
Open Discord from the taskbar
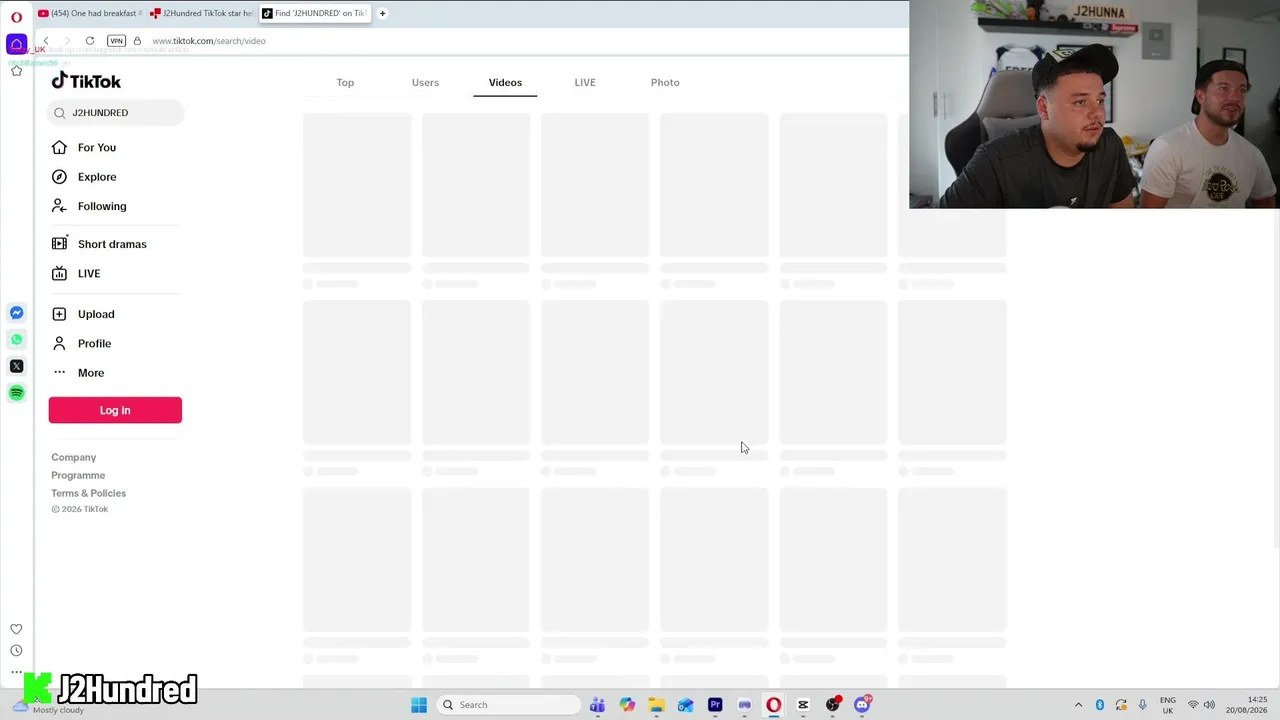(862, 705)
